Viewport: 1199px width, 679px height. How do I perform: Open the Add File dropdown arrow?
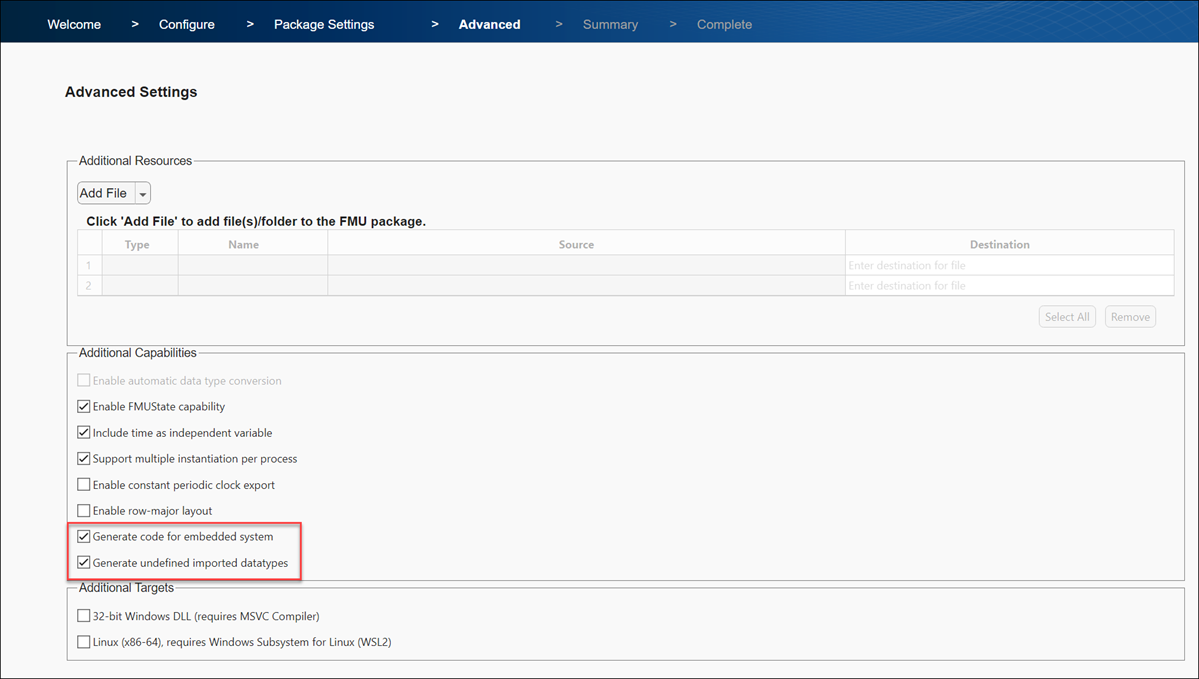[142, 192]
